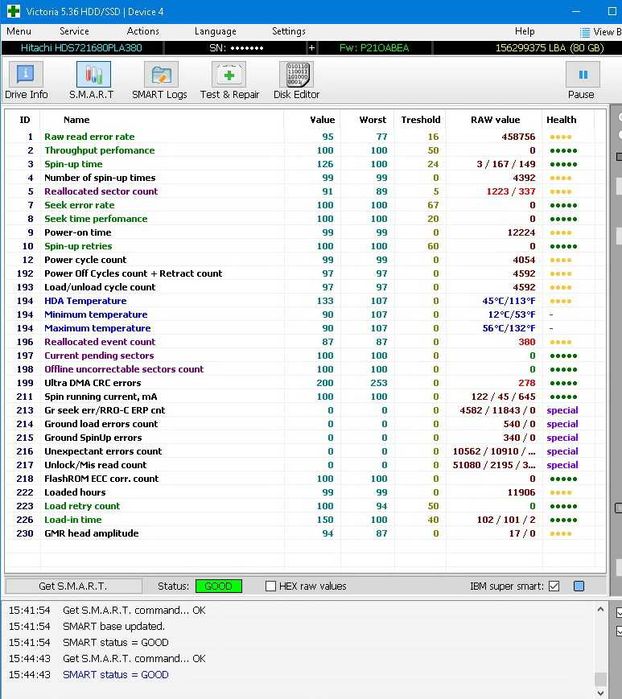
Task: Select the Raw read error rate row
Action: [x=305, y=137]
